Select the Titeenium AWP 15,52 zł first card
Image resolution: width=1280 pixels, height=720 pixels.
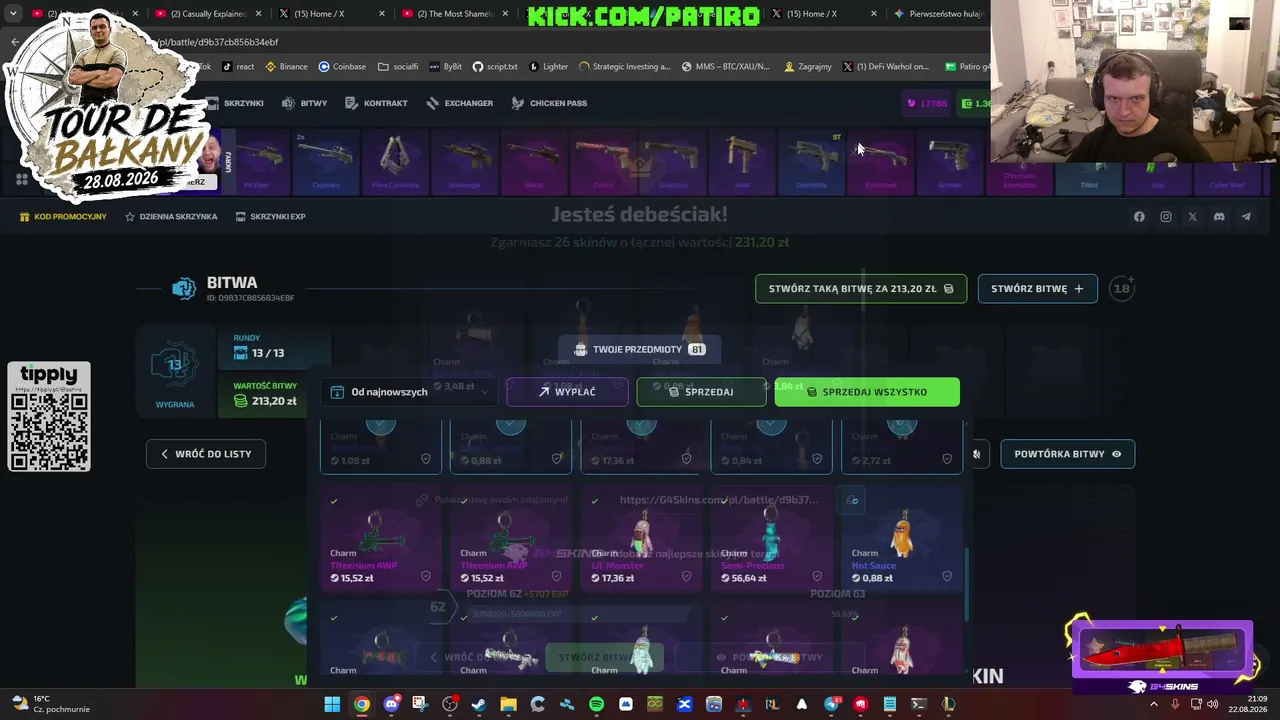[381, 540]
